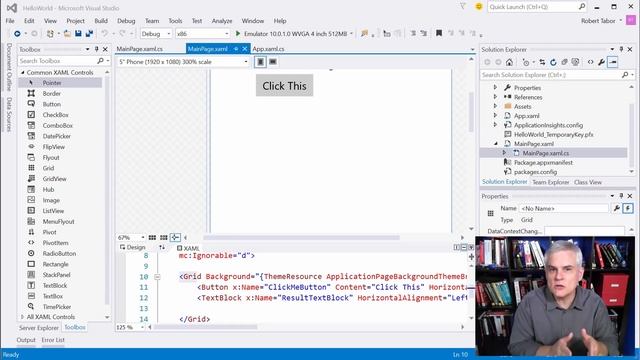Pick the DatePicker control in Toolbox
Viewport: 640px width, 360px height.
pos(60,136)
